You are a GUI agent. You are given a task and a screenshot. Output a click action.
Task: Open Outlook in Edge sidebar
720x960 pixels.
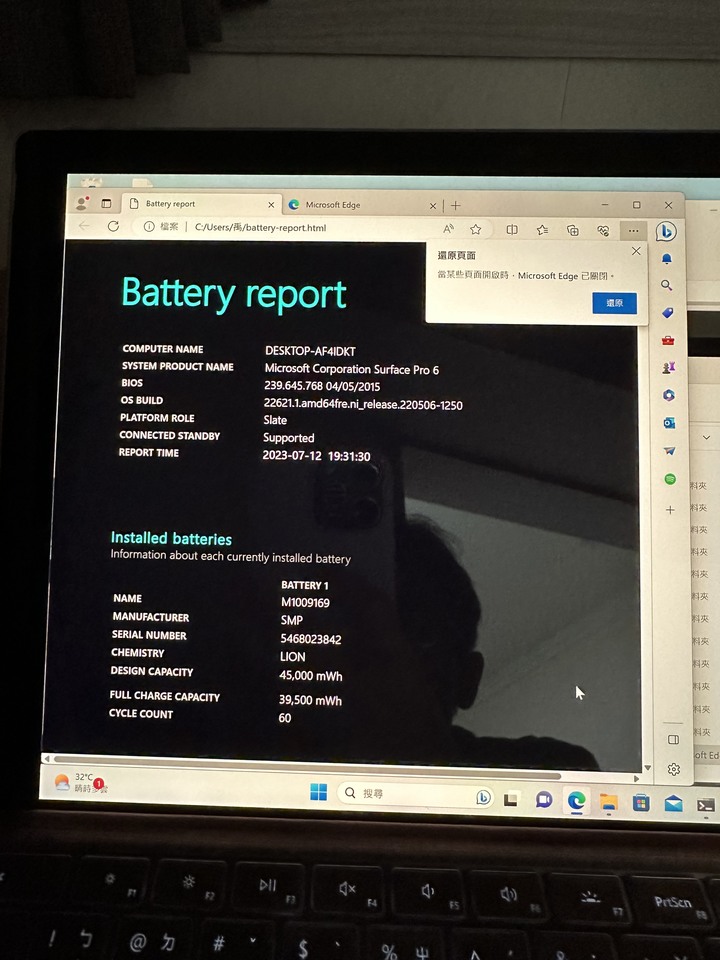[x=669, y=423]
